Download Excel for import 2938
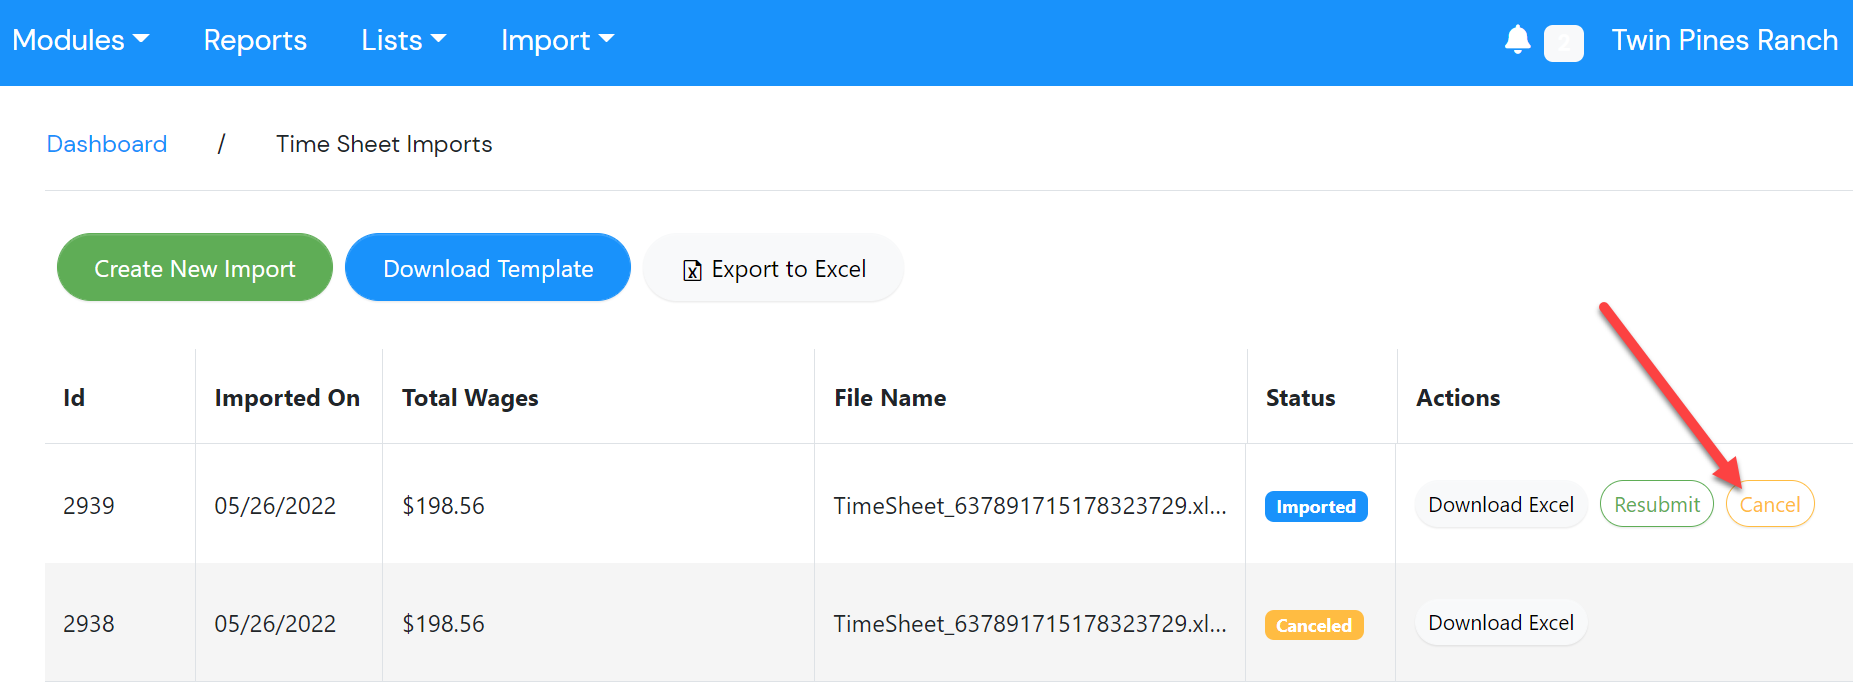This screenshot has width=1853, height=684. [x=1501, y=623]
